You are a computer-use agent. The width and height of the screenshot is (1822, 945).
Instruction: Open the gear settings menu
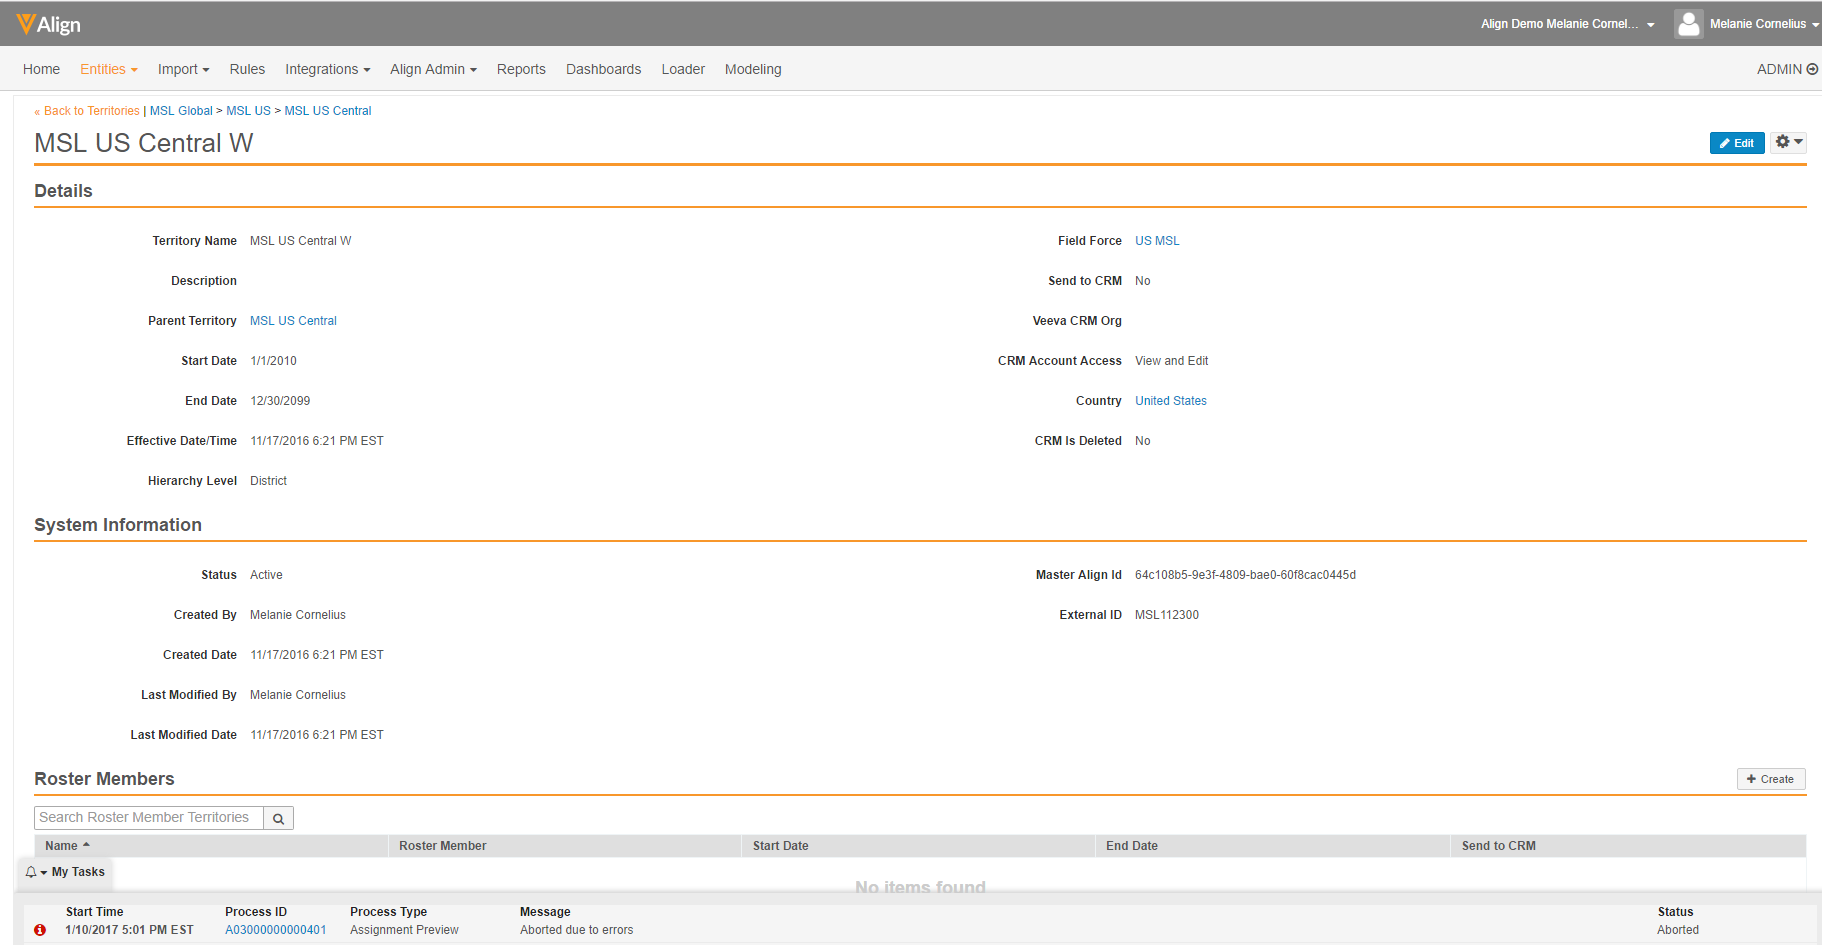(x=1788, y=143)
